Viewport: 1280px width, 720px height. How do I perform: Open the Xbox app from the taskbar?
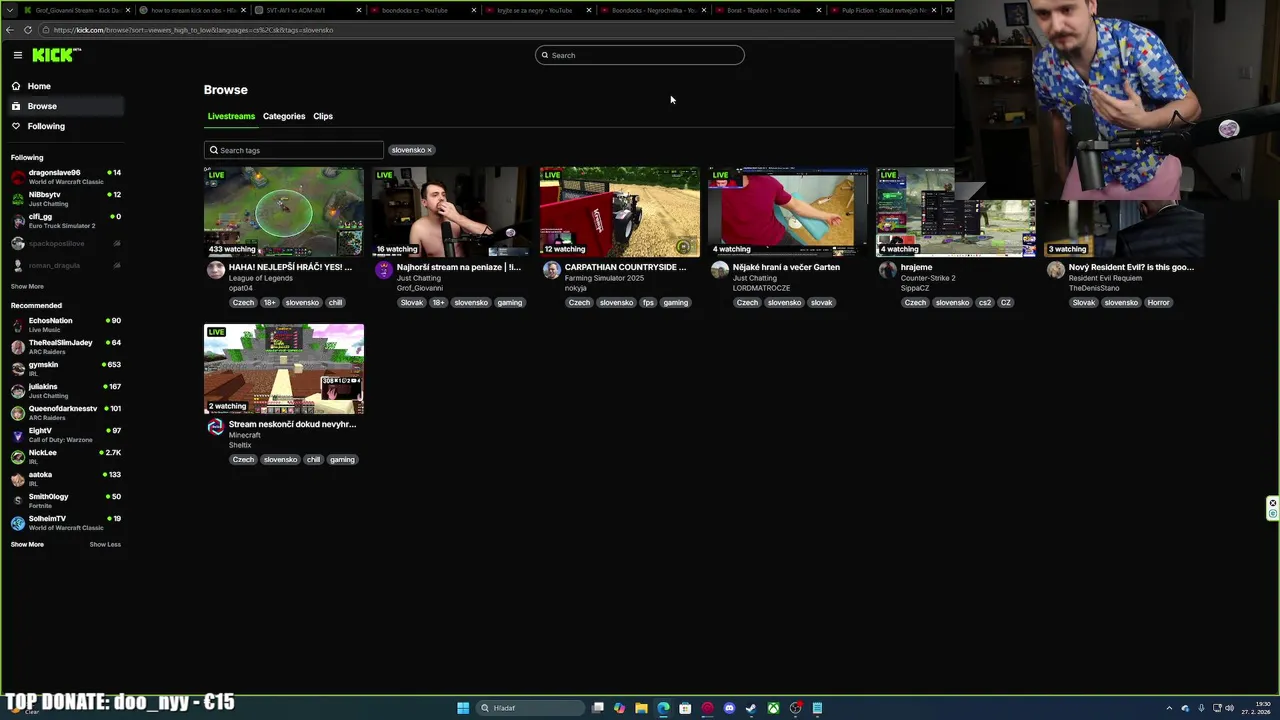coord(773,708)
